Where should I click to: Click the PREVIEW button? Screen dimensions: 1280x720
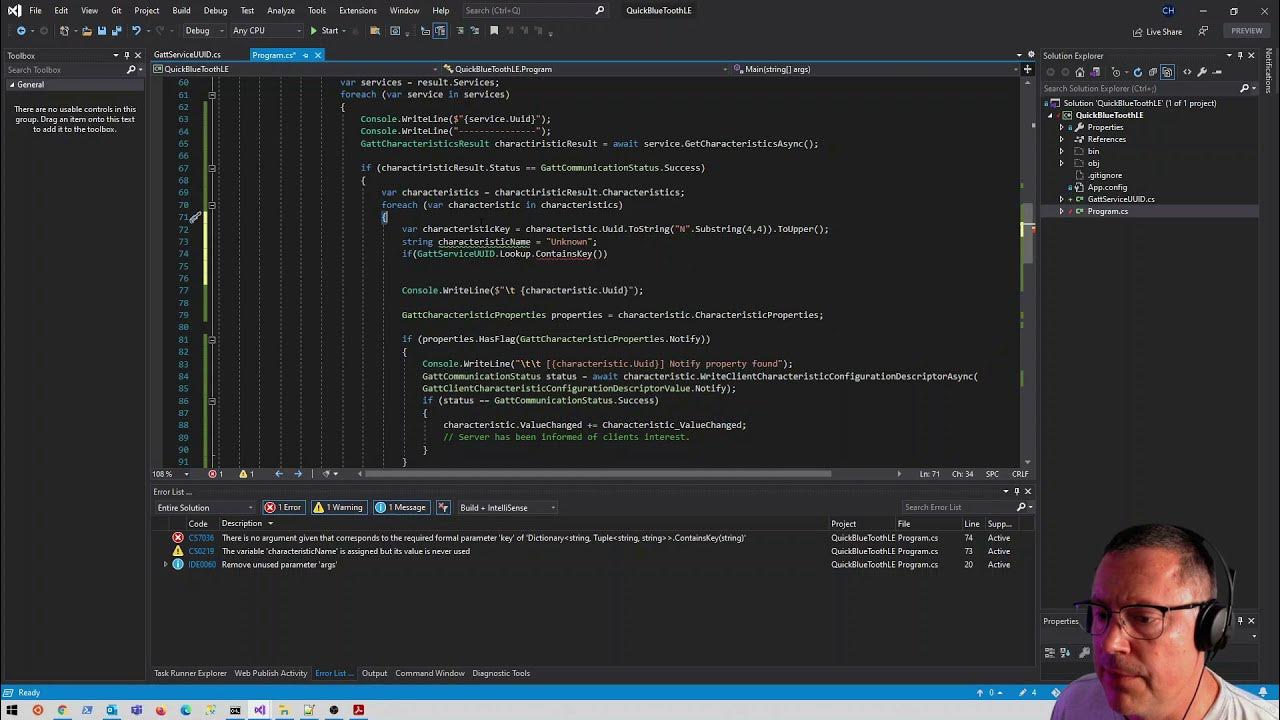coord(1246,31)
